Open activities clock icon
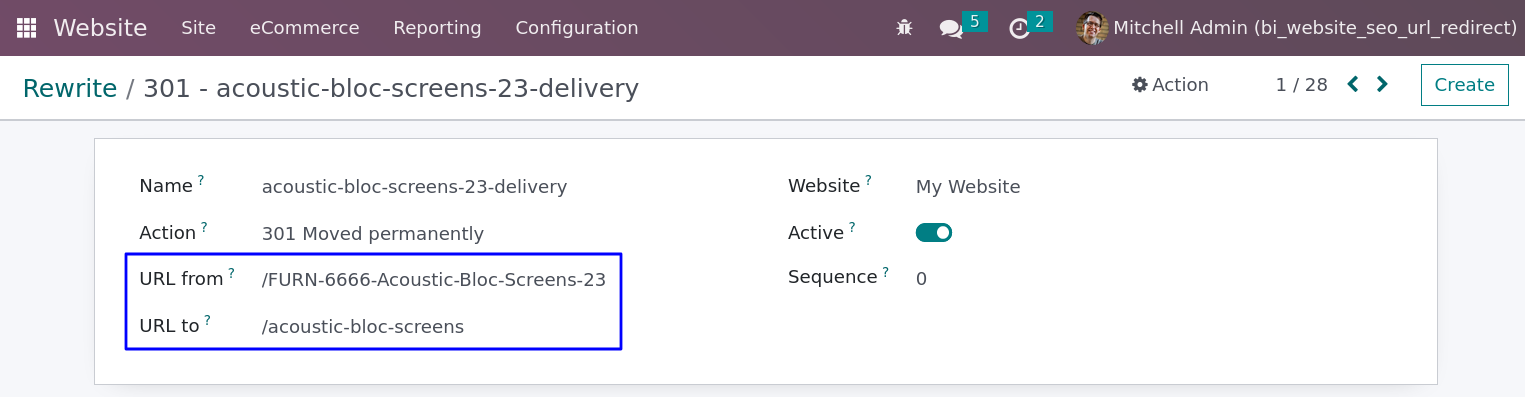The image size is (1525, 397). pyautogui.click(x=1019, y=29)
